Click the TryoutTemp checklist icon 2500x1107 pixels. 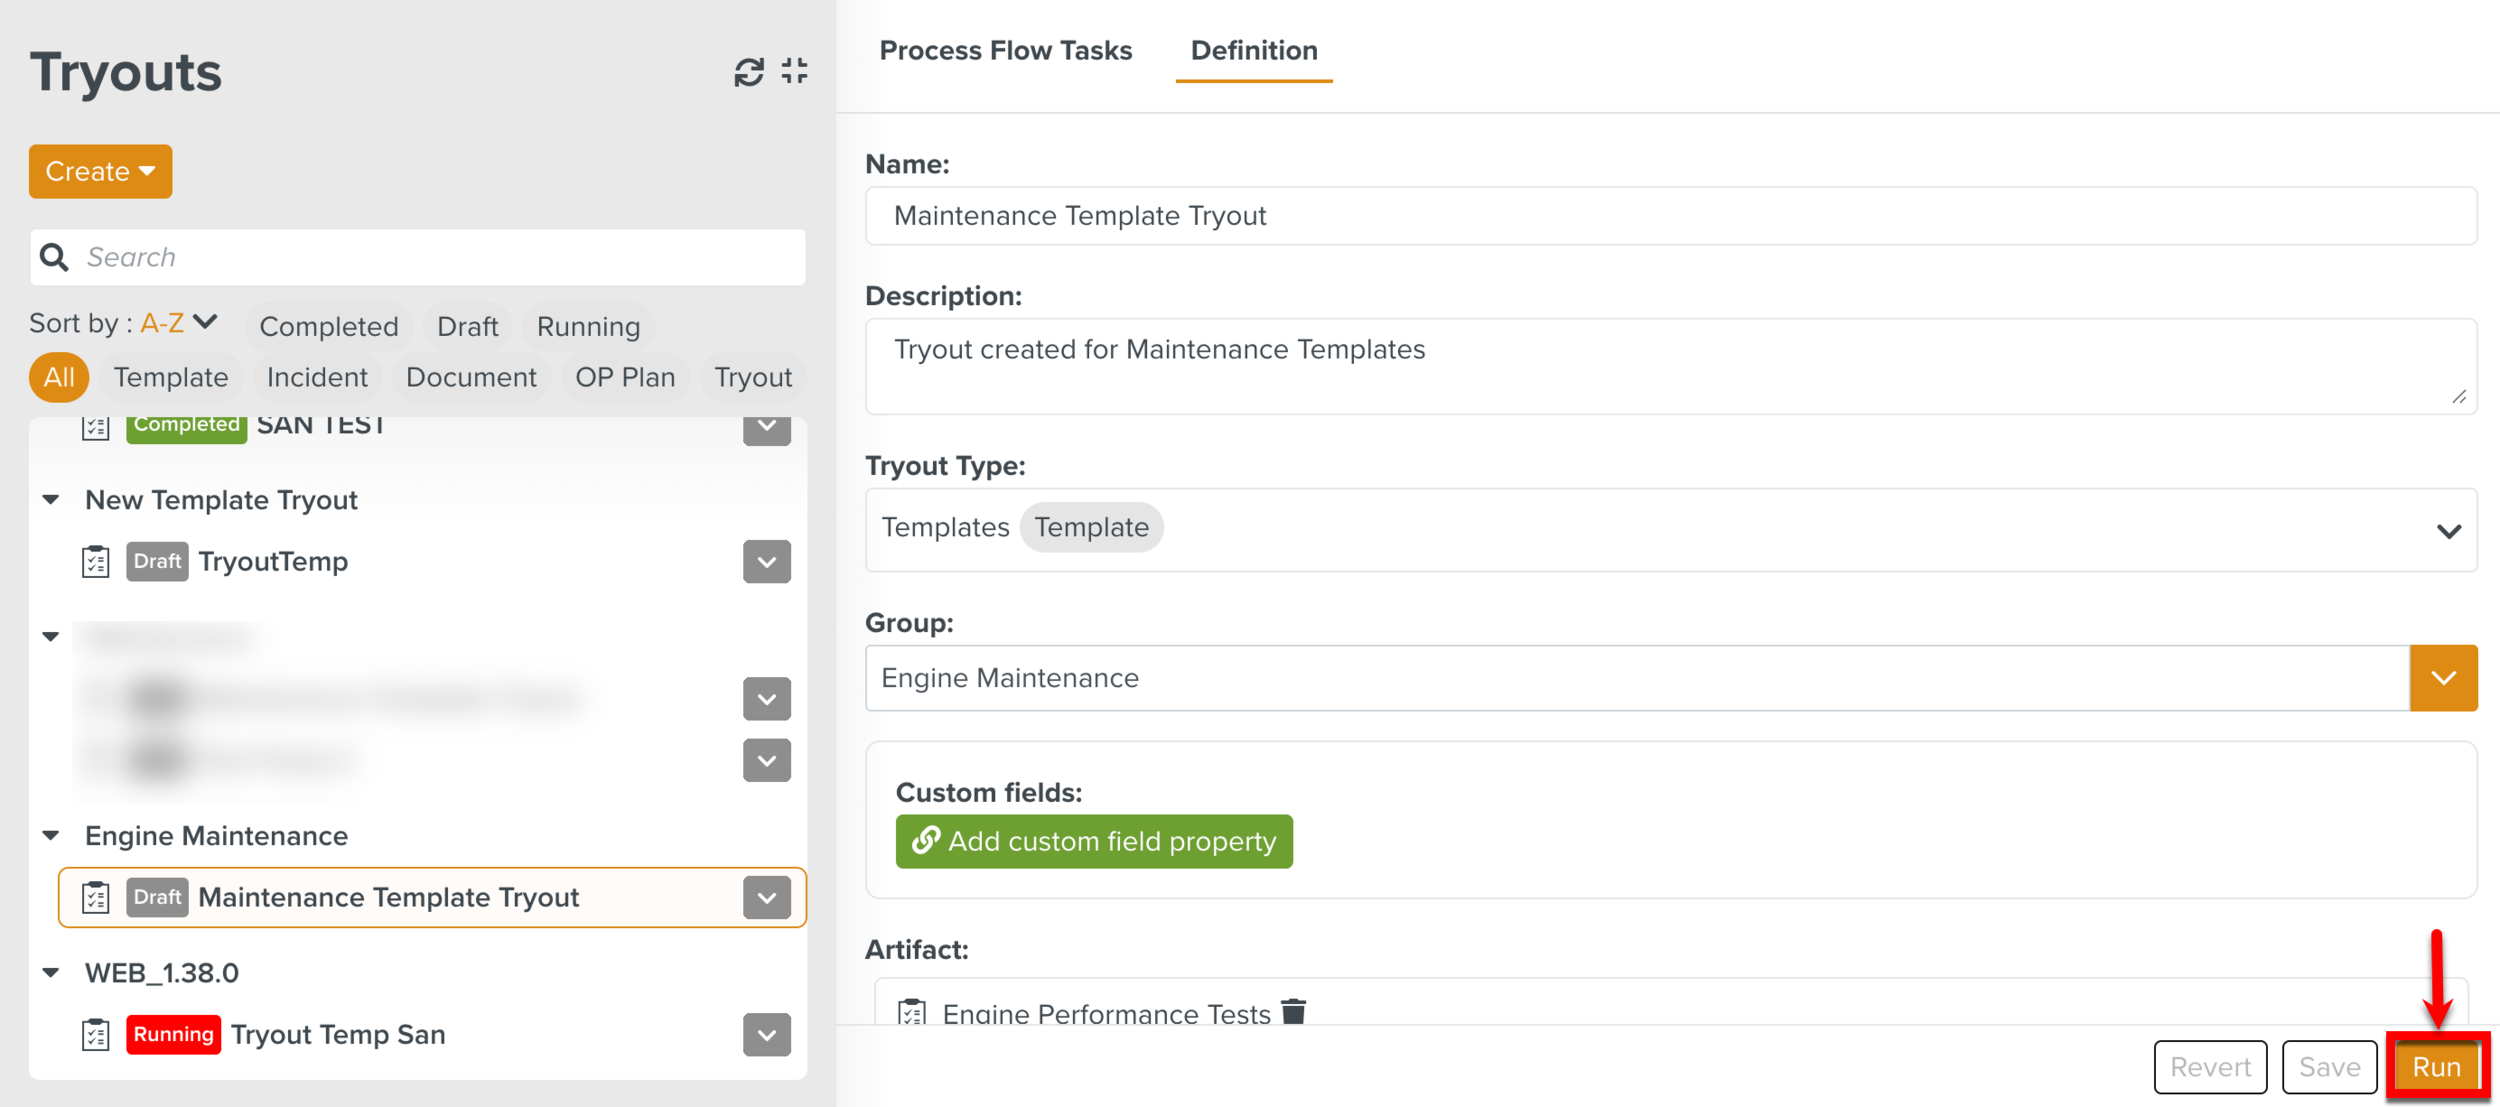pos(96,562)
